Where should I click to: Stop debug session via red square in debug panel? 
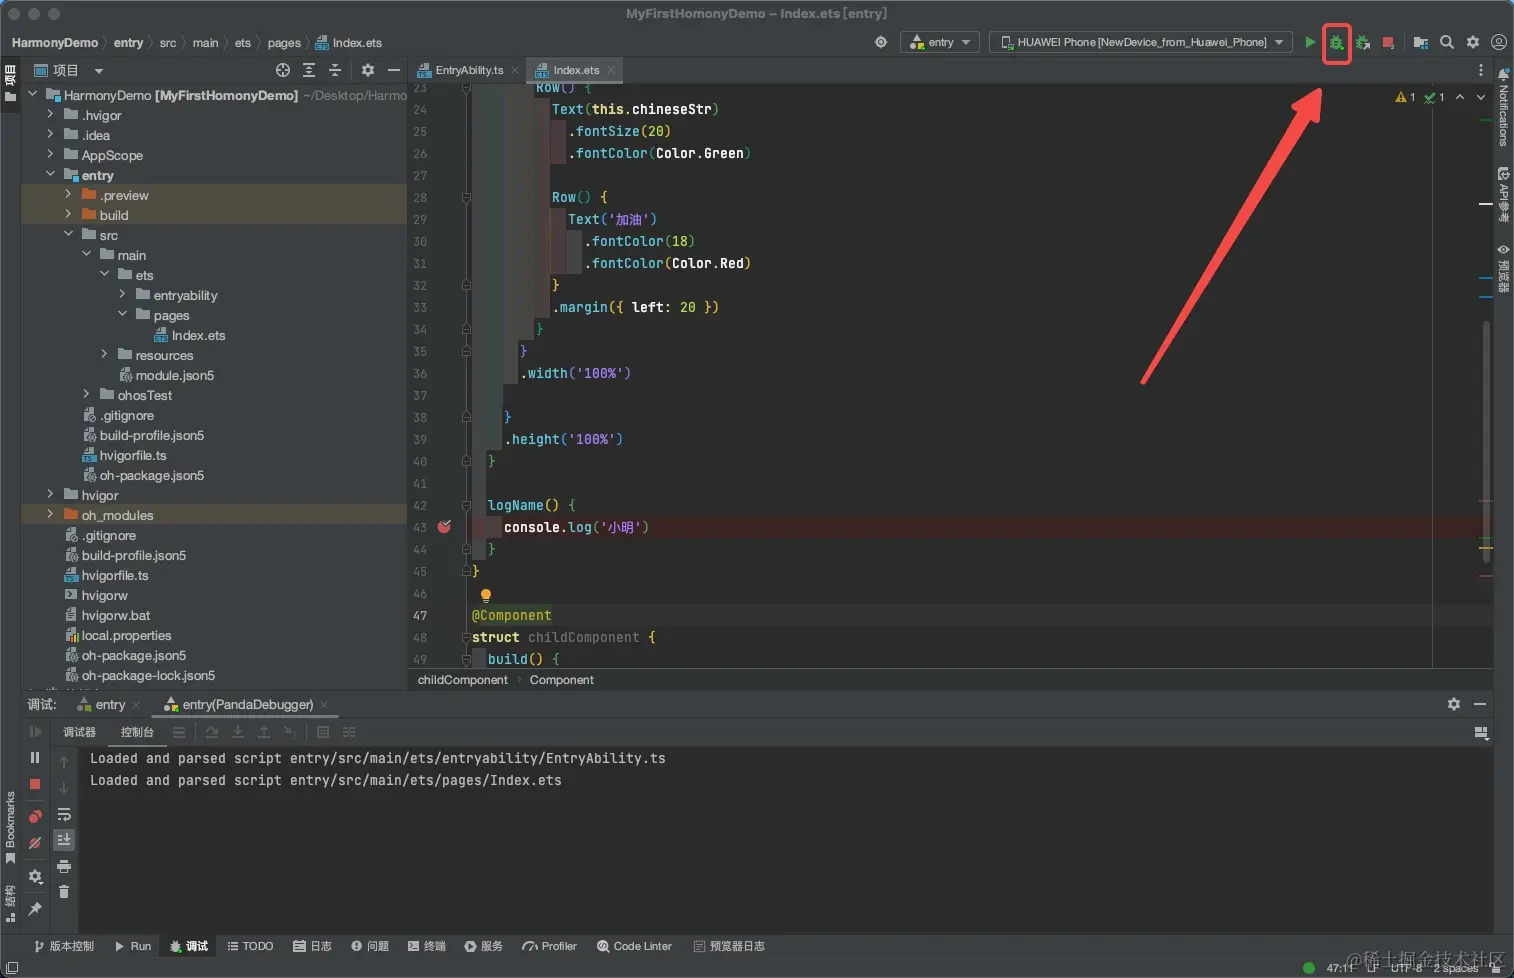[x=35, y=785]
